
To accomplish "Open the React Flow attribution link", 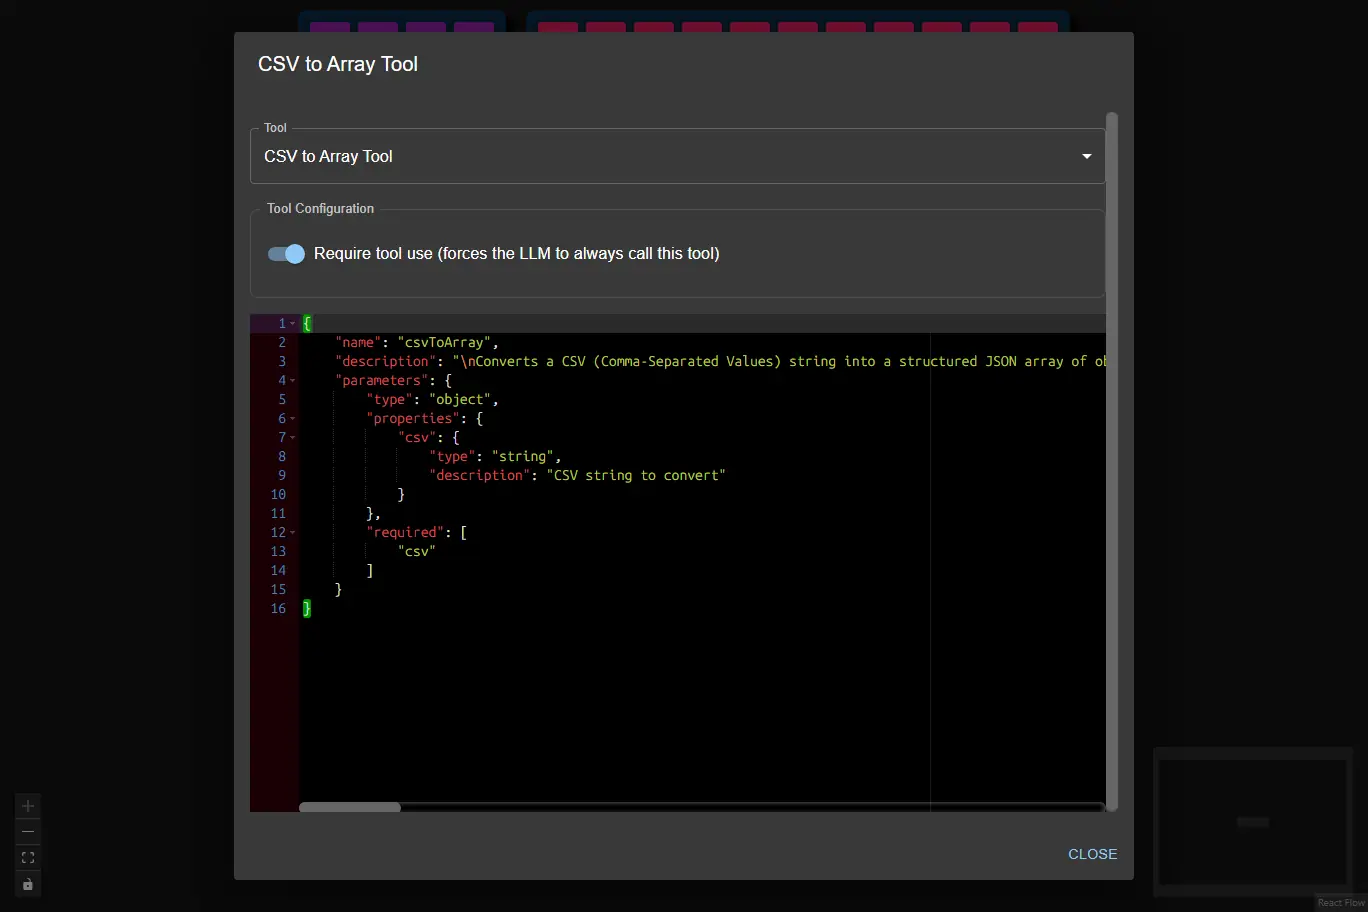I will click(1340, 902).
